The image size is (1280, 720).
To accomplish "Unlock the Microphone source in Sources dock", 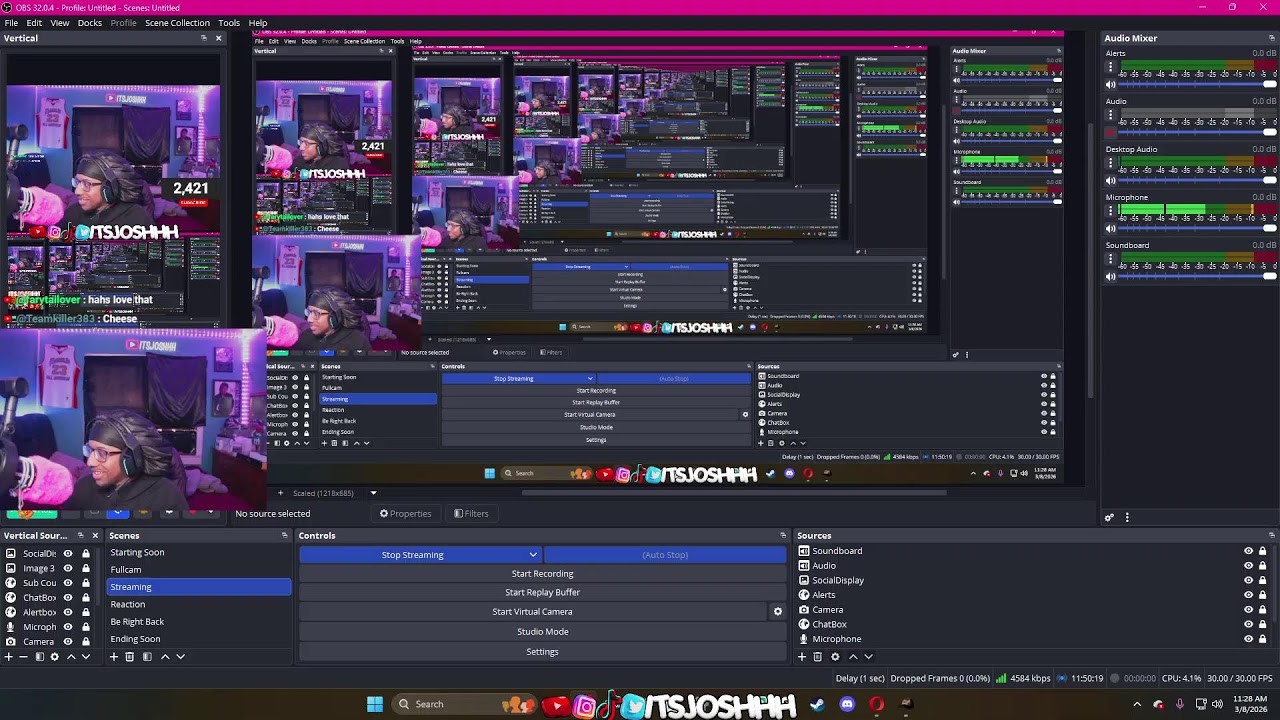I will coord(1262,639).
